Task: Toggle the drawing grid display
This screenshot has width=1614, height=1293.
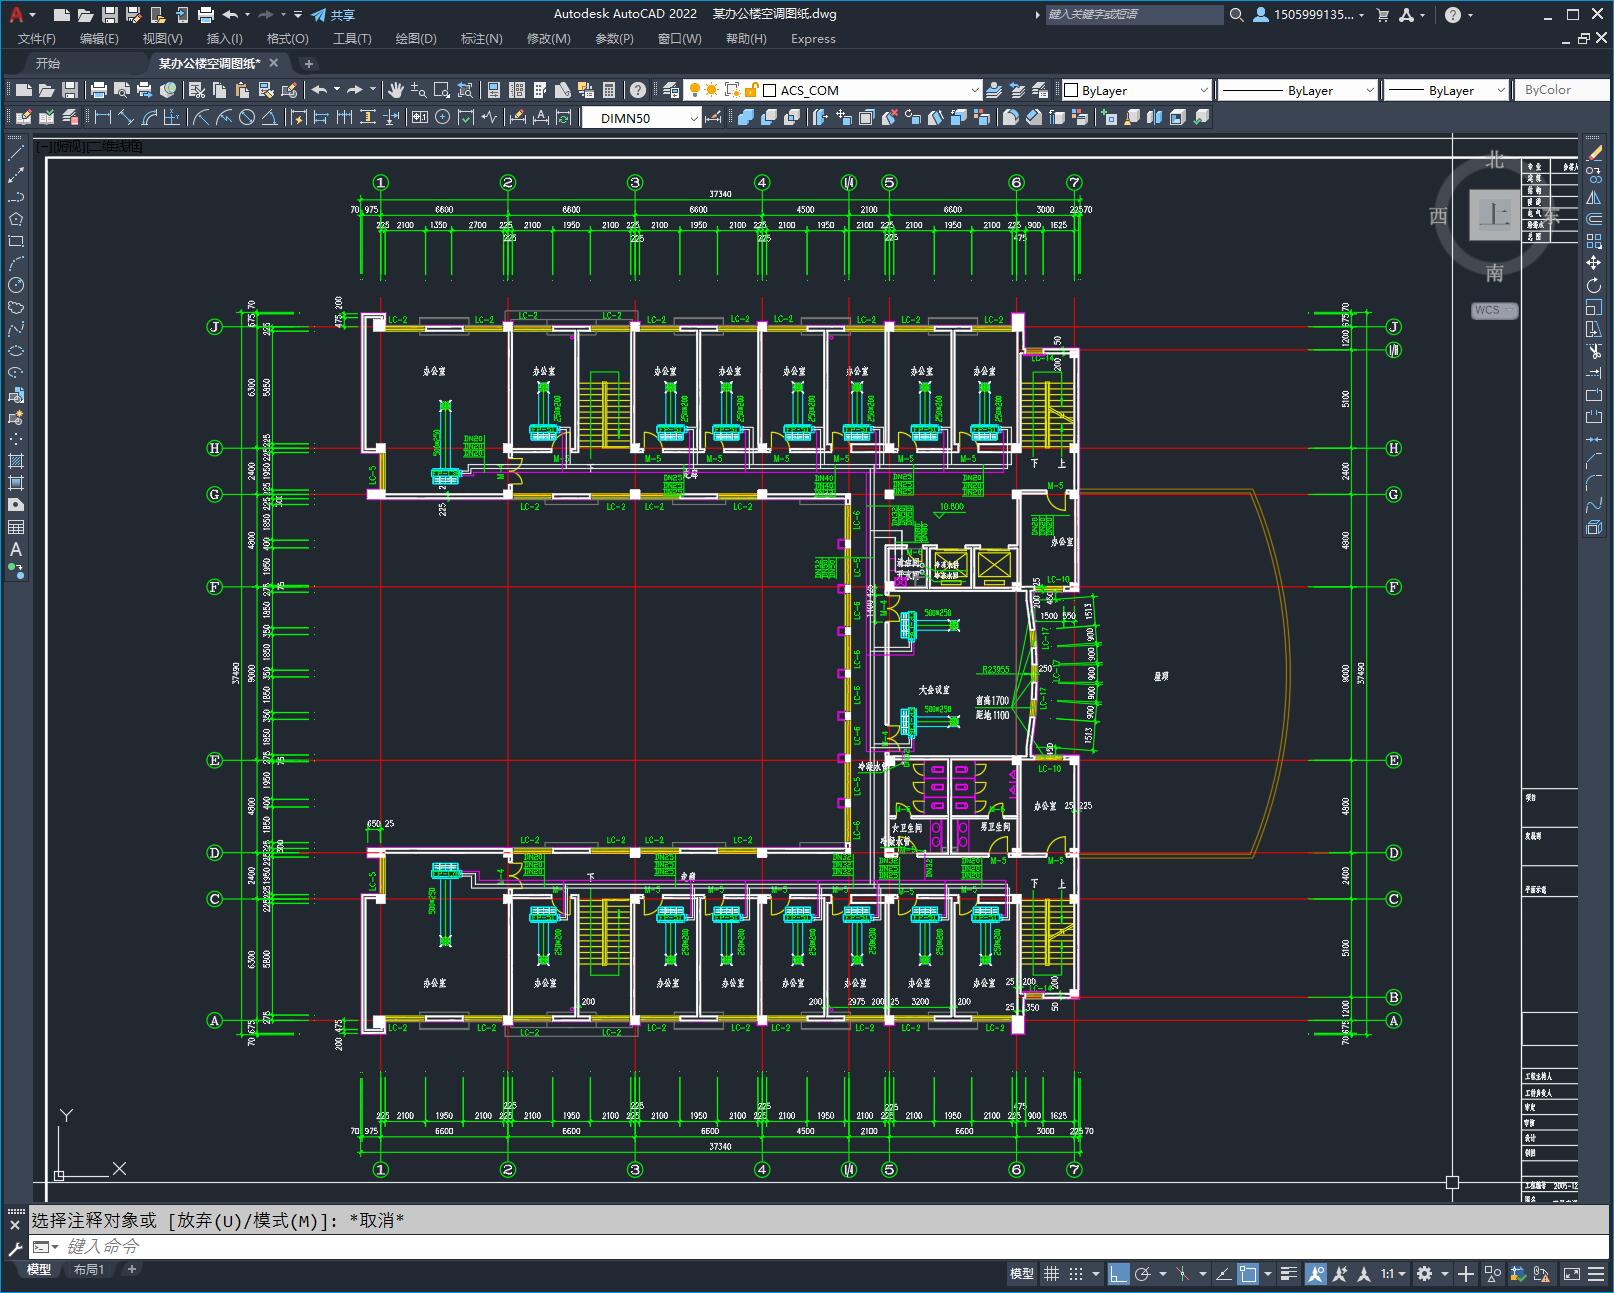Action: [x=1051, y=1273]
